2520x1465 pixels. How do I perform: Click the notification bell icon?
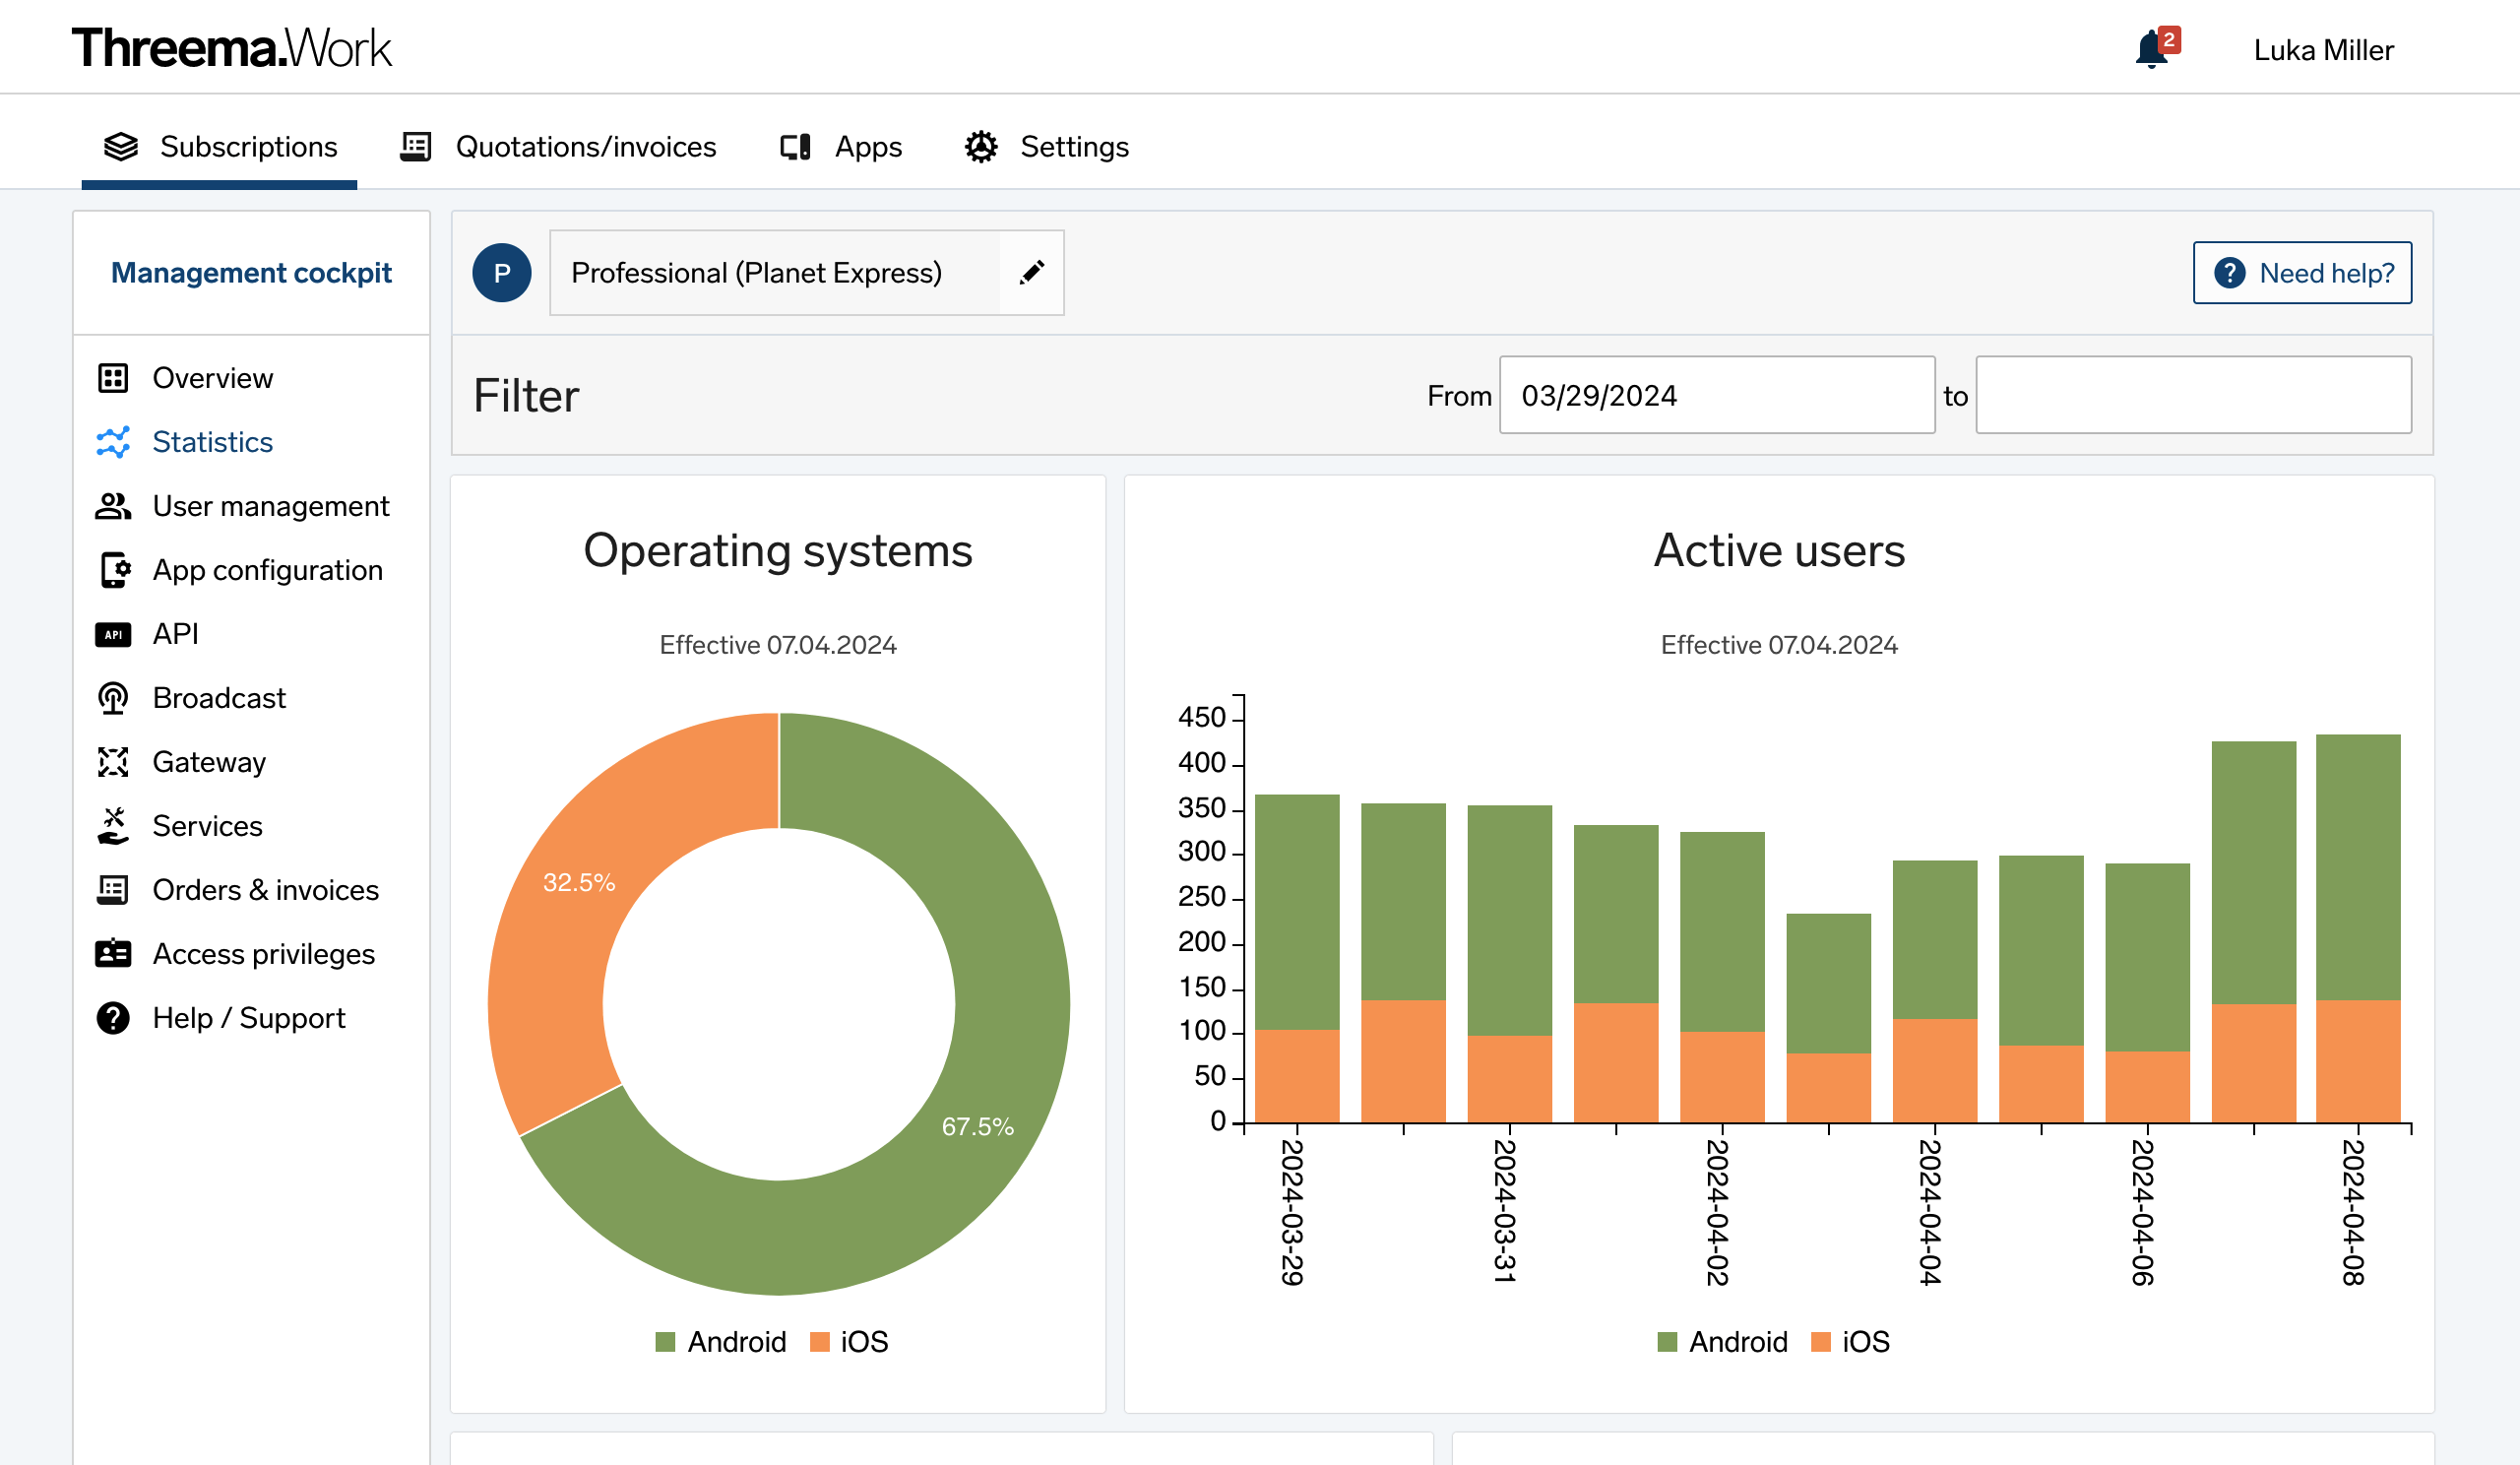click(x=2149, y=47)
